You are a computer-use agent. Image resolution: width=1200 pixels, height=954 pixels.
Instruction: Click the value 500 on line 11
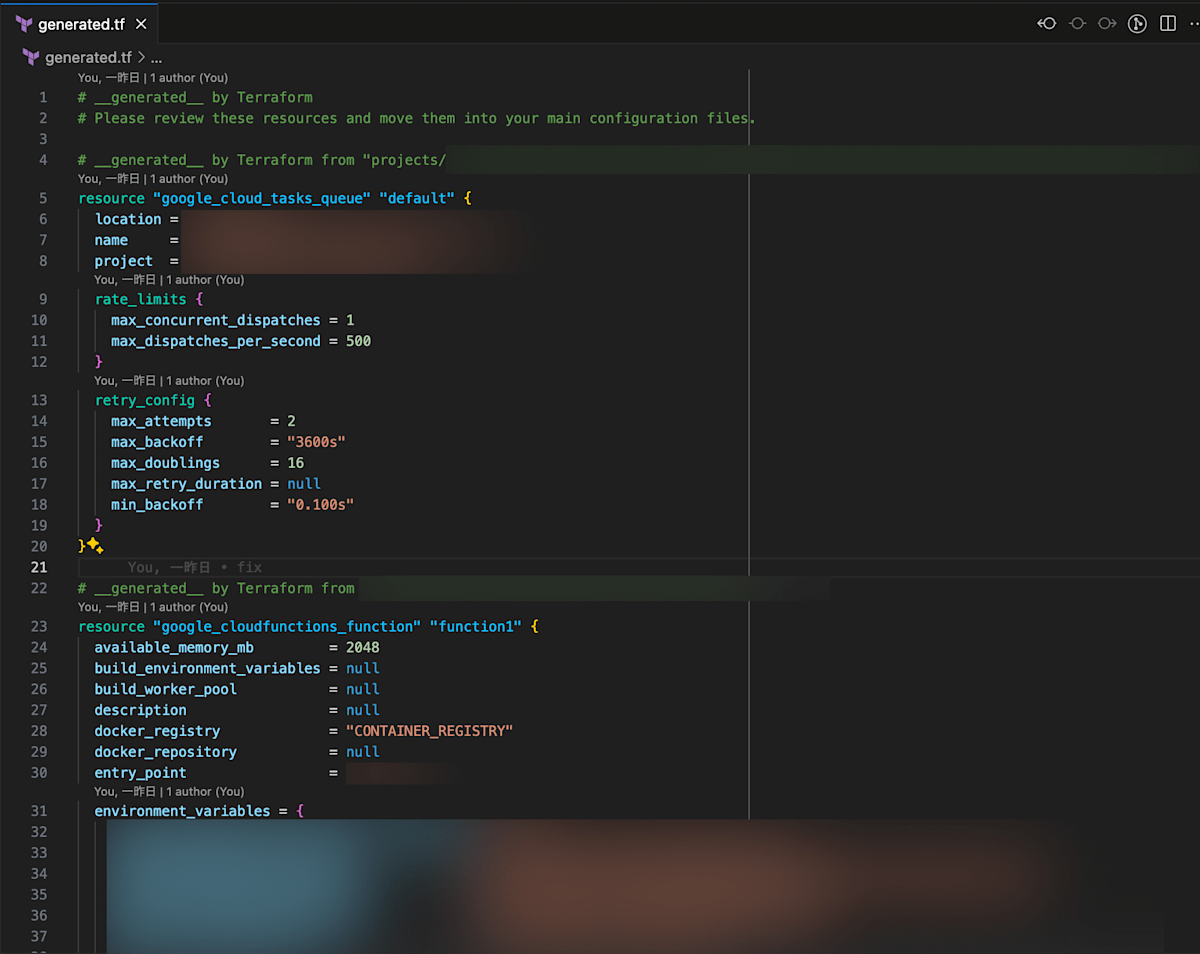(358, 341)
